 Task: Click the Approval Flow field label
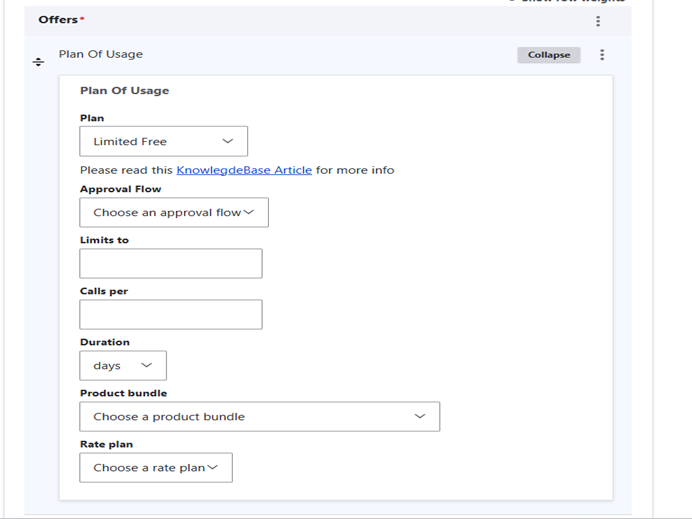[120, 189]
